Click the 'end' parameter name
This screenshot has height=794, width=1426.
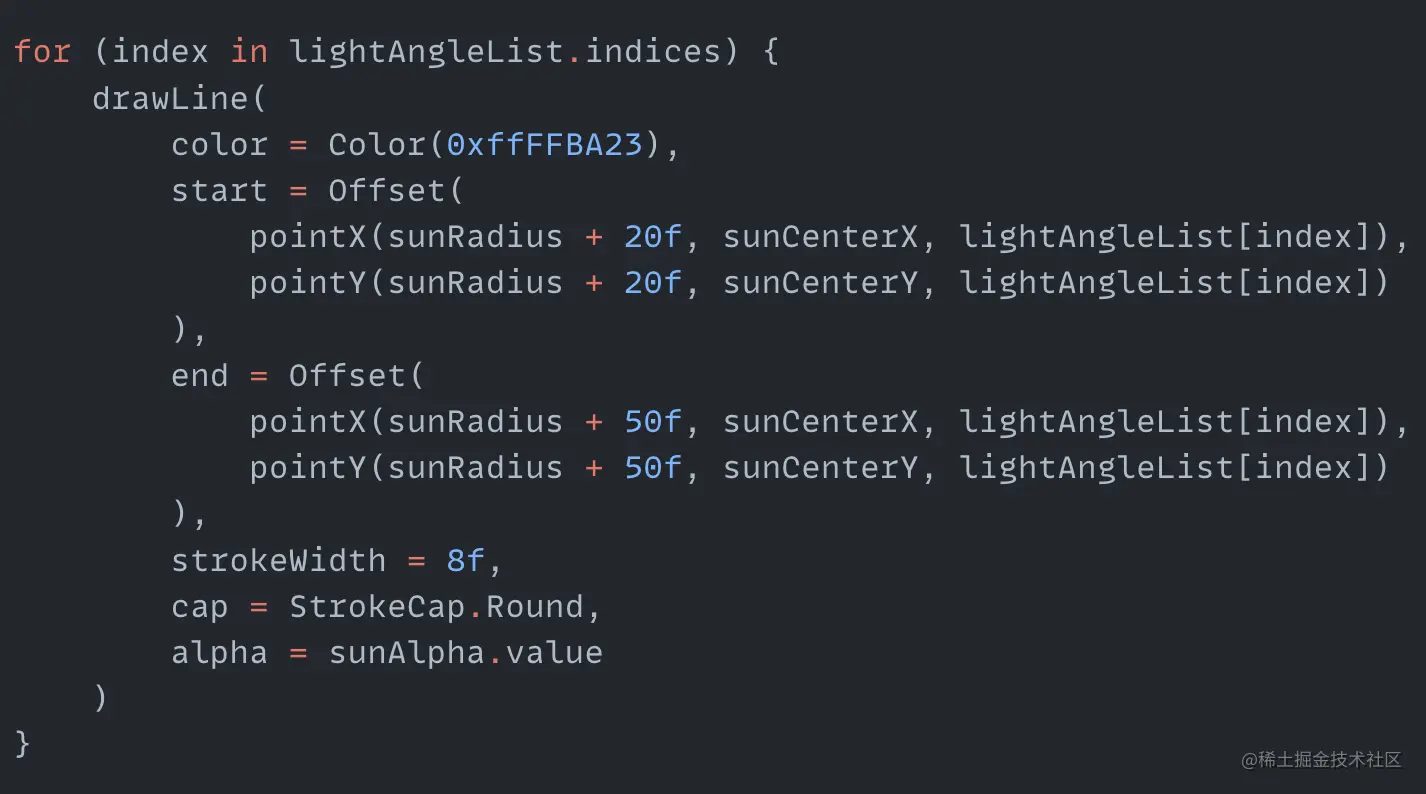coord(200,376)
